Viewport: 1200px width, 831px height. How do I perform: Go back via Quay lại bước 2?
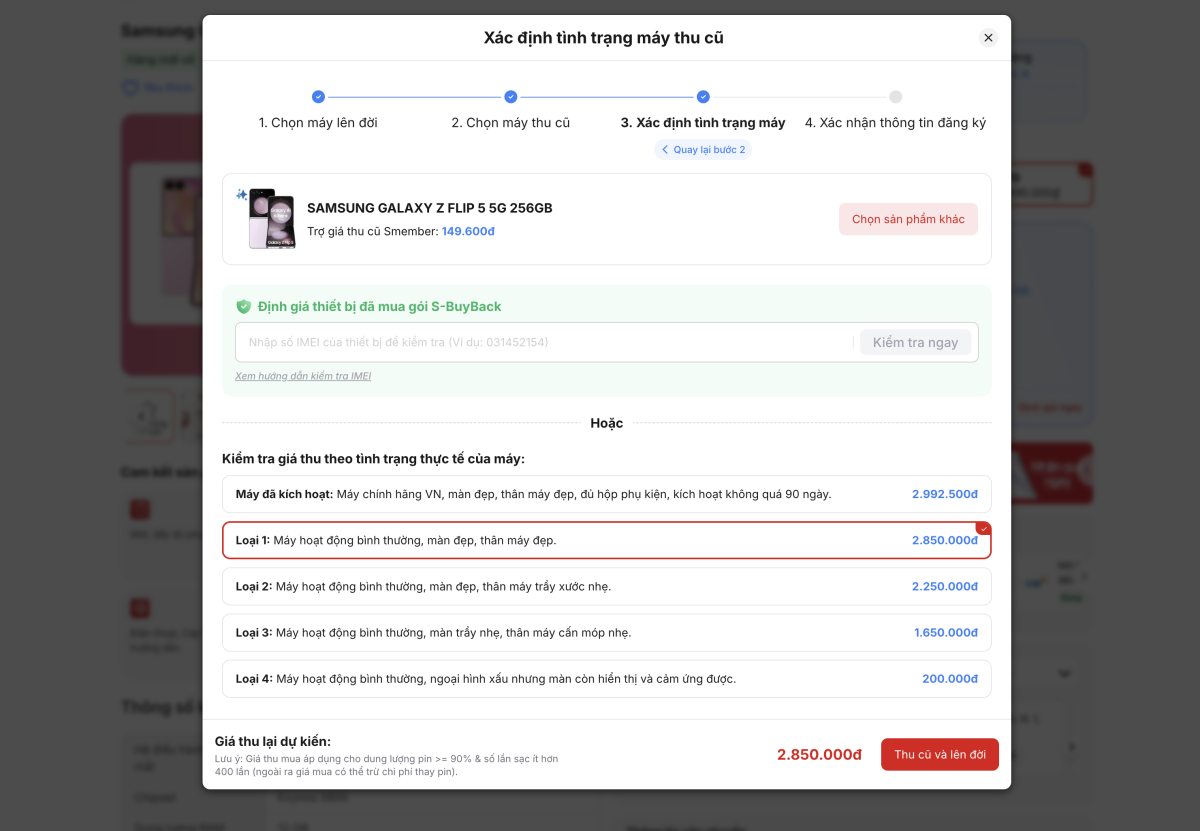tap(703, 150)
